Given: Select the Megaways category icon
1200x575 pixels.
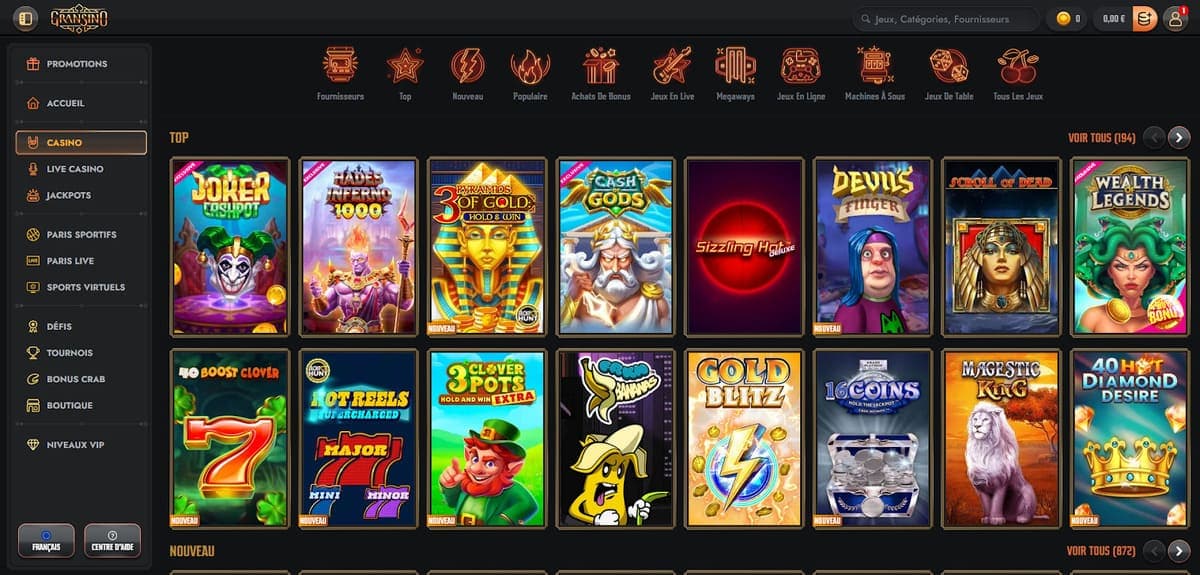Looking at the screenshot, I should pos(735,66).
